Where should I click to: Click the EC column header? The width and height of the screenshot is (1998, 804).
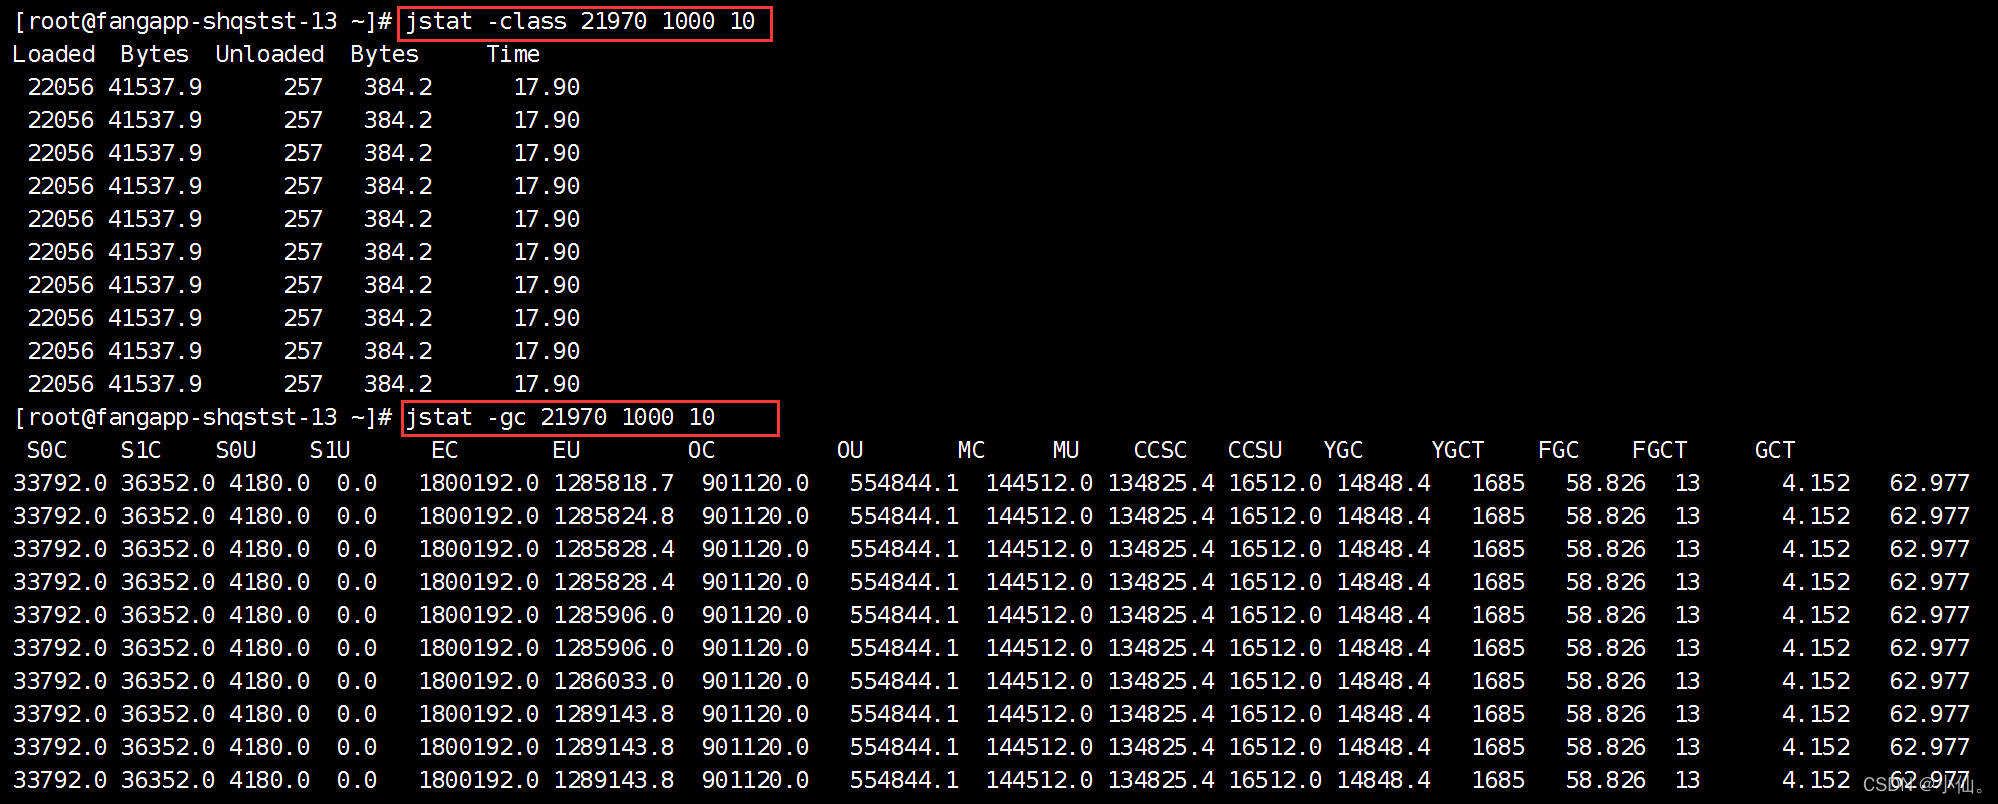tap(445, 451)
